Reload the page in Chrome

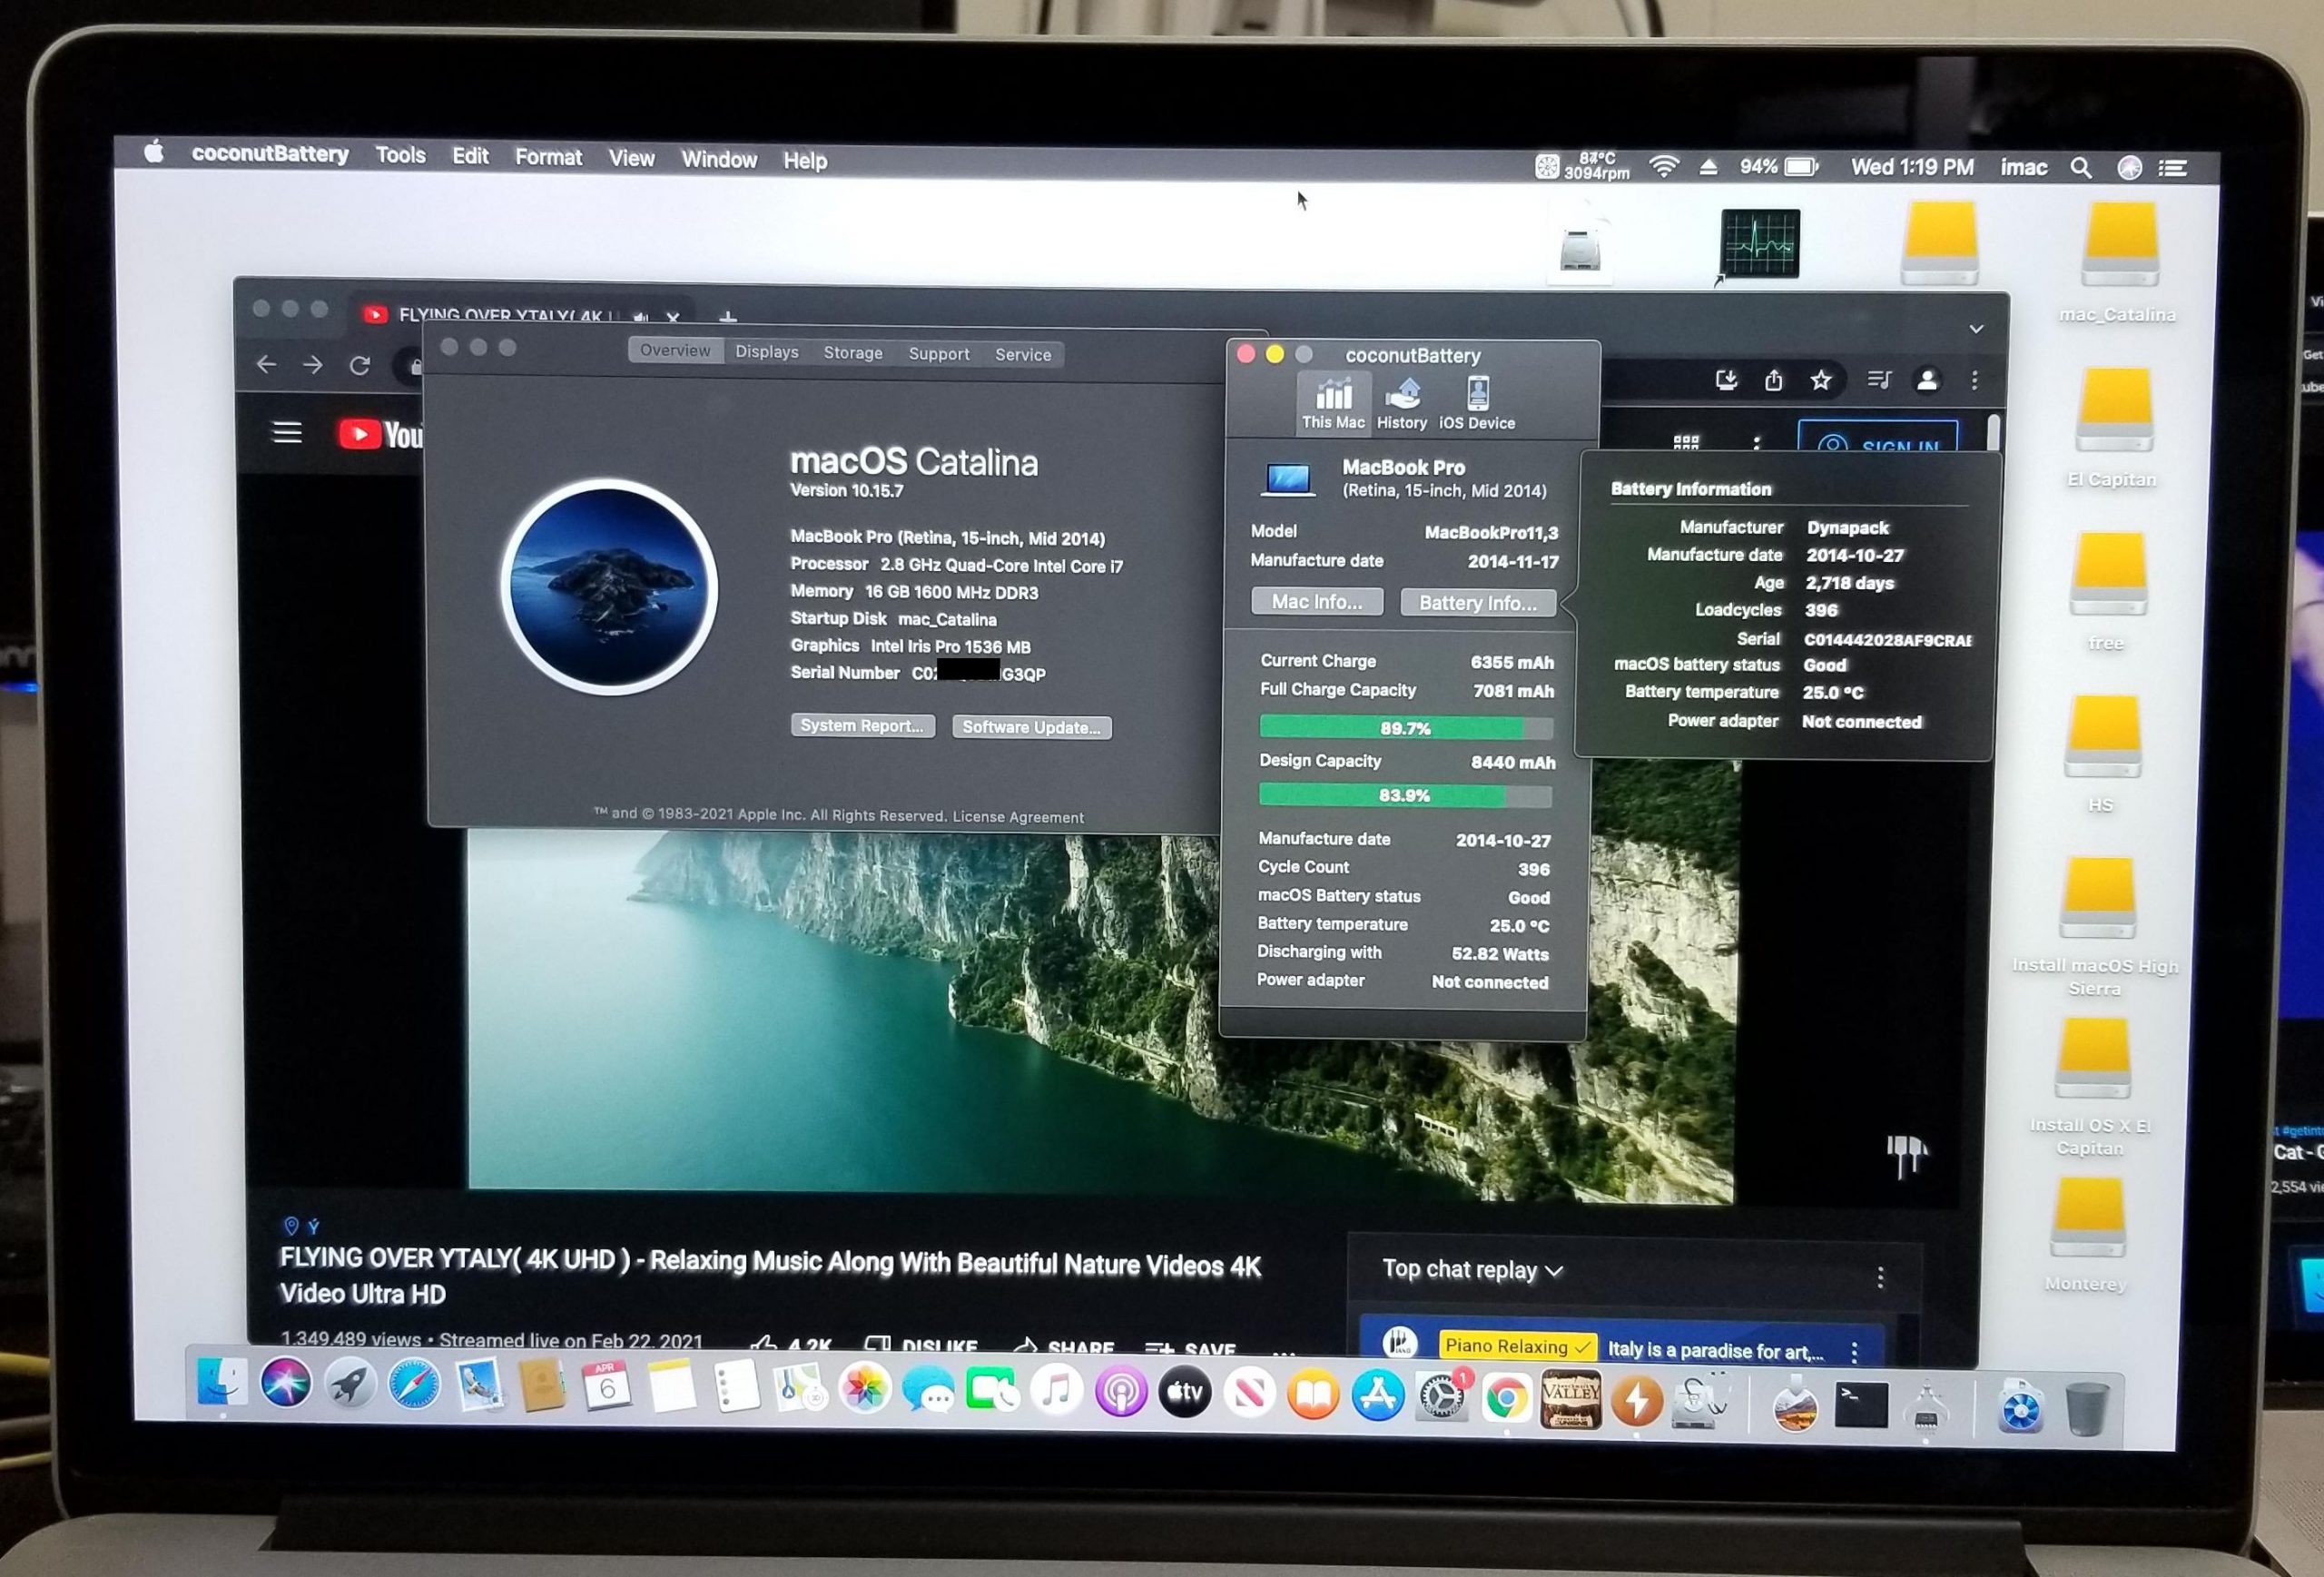click(360, 365)
